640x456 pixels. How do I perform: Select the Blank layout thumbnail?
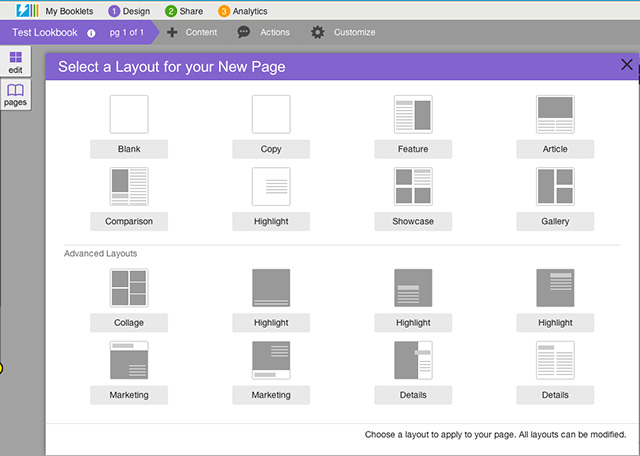click(x=129, y=114)
